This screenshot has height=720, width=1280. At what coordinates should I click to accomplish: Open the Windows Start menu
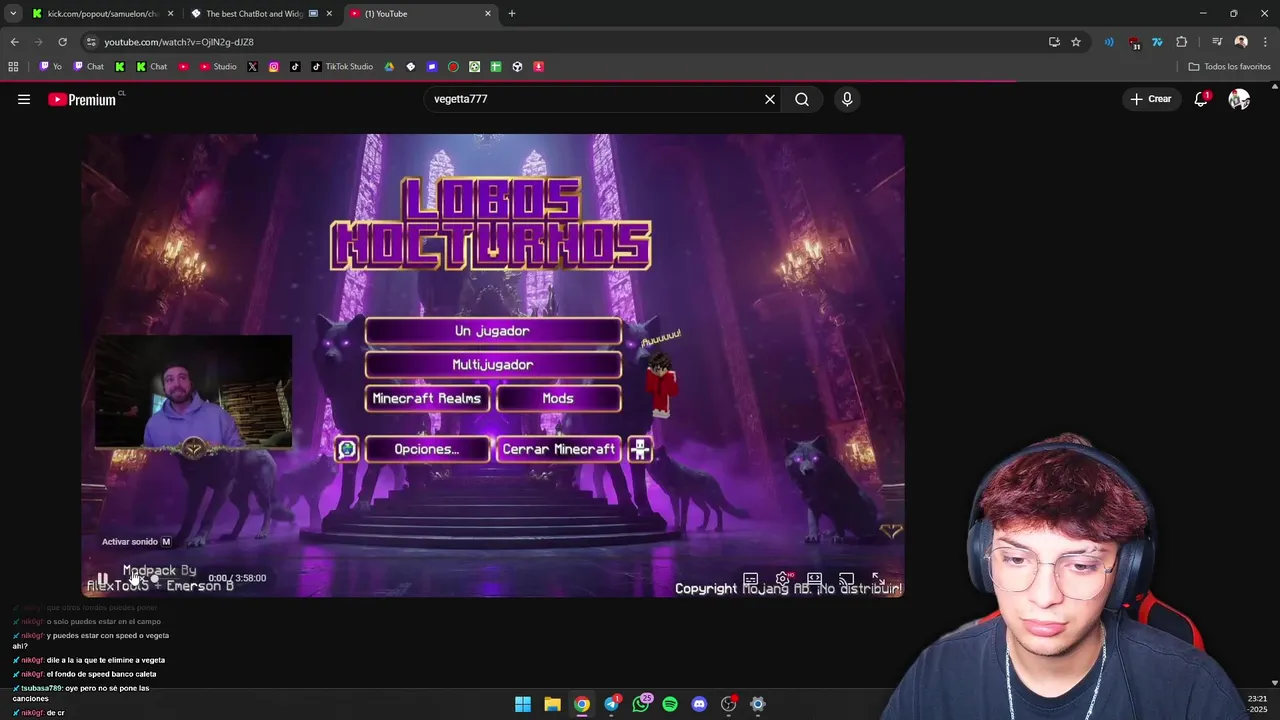pyautogui.click(x=523, y=704)
